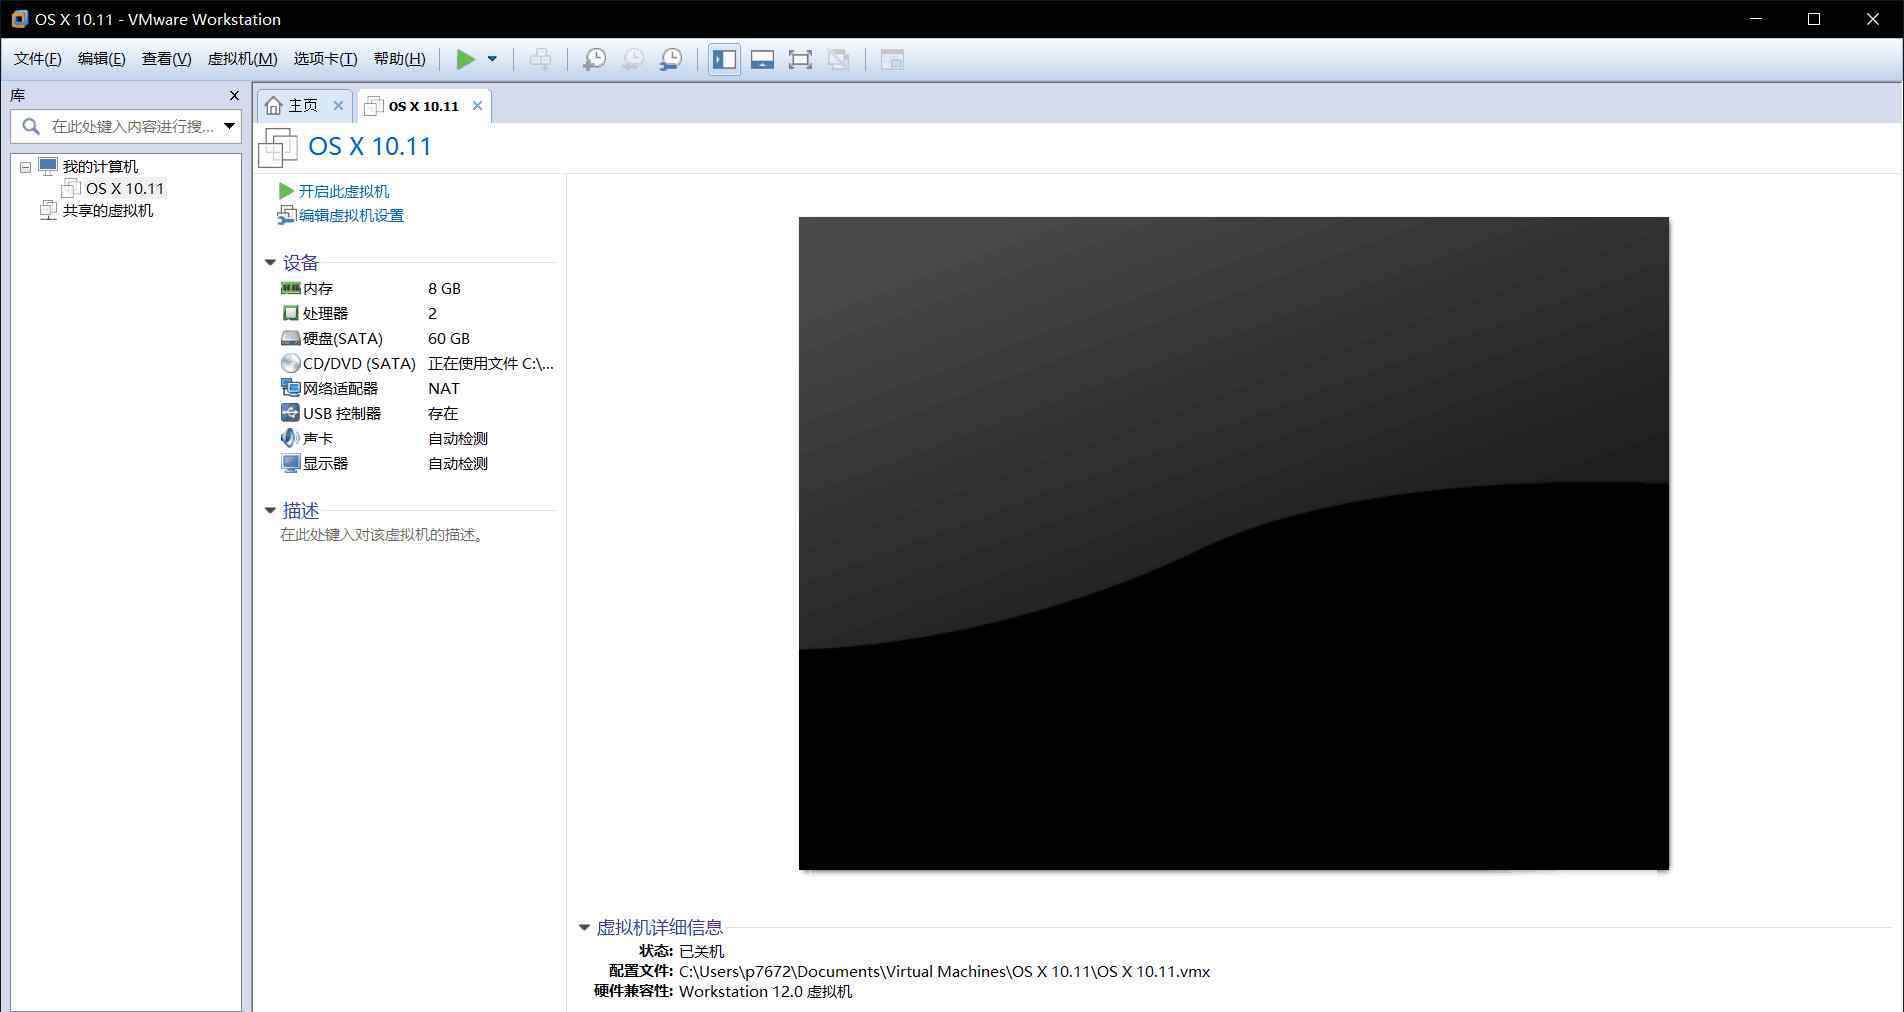
Task: Click the memory chip icon beside 内存
Action: pyautogui.click(x=290, y=288)
